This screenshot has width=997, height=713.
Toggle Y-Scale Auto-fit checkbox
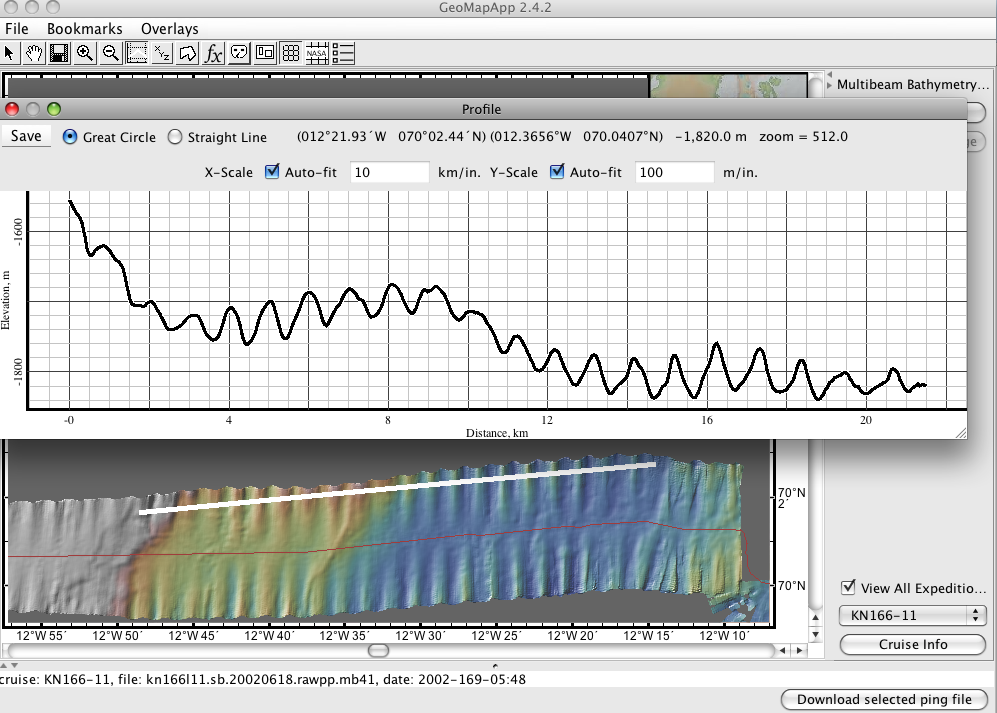click(557, 172)
